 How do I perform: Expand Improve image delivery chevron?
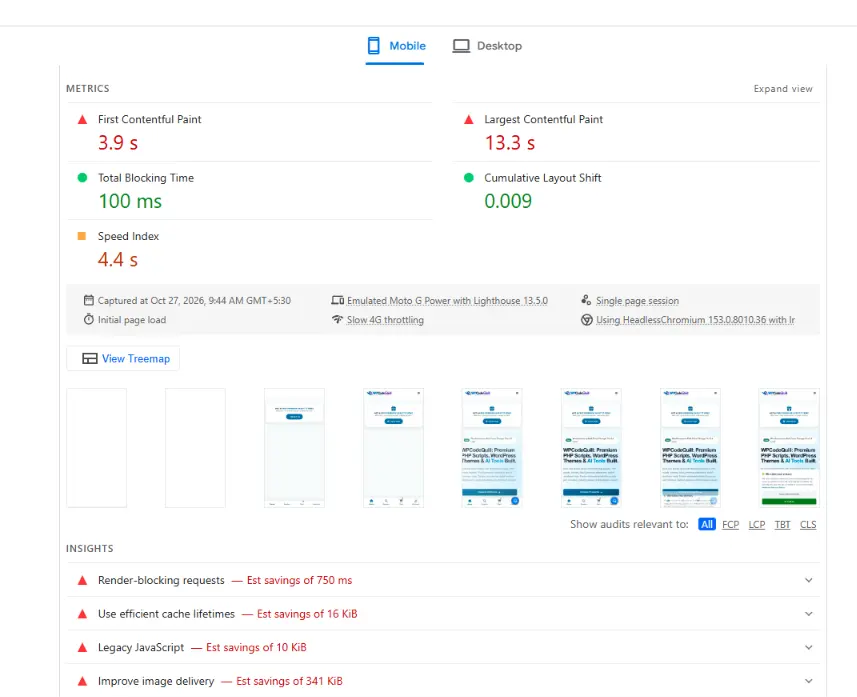click(x=808, y=681)
